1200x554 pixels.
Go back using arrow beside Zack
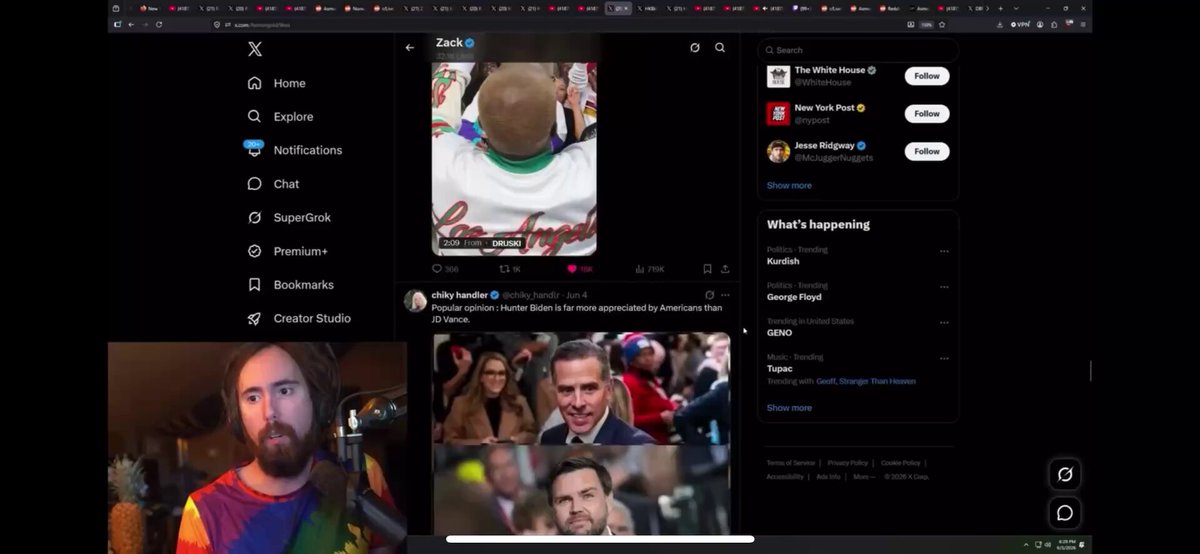[409, 47]
